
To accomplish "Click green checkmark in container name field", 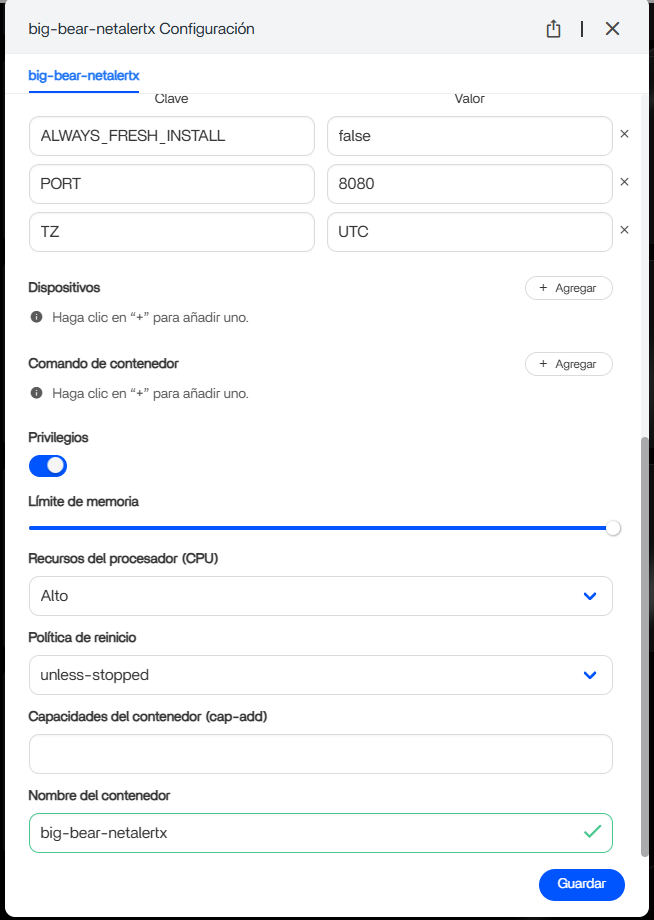I will (x=592, y=831).
